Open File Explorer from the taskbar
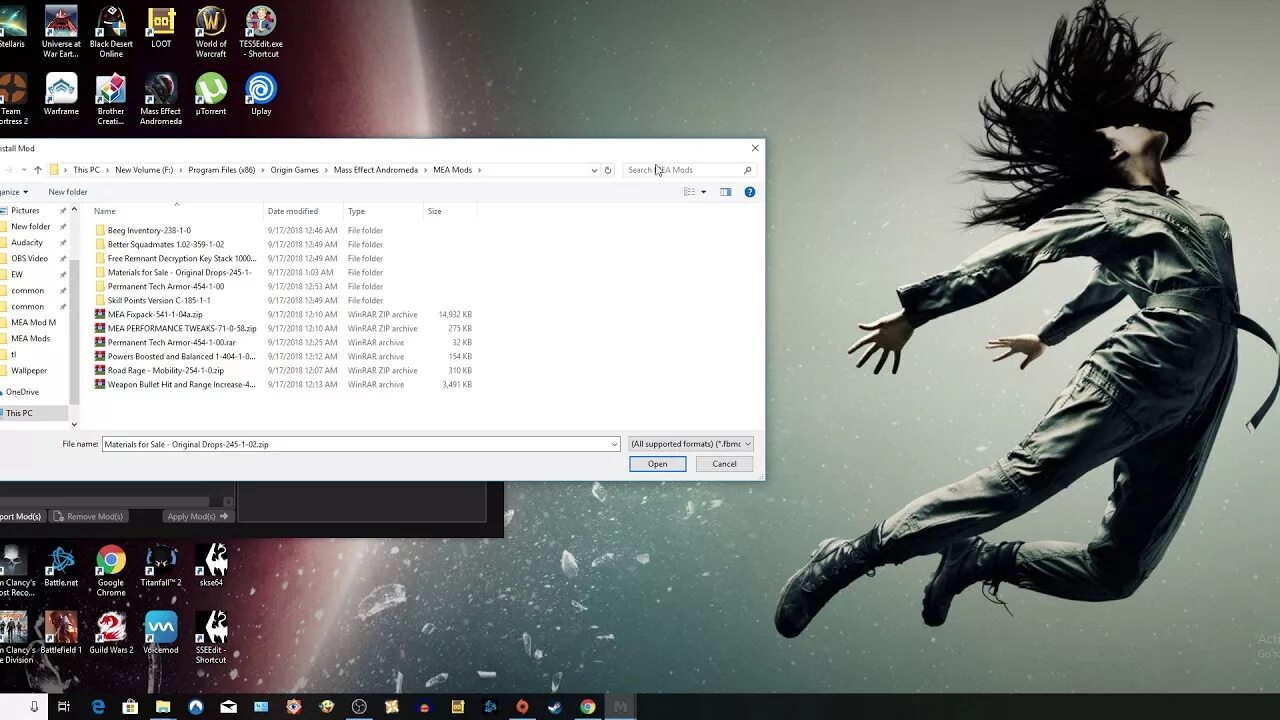Image resolution: width=1280 pixels, height=720 pixels. click(163, 707)
